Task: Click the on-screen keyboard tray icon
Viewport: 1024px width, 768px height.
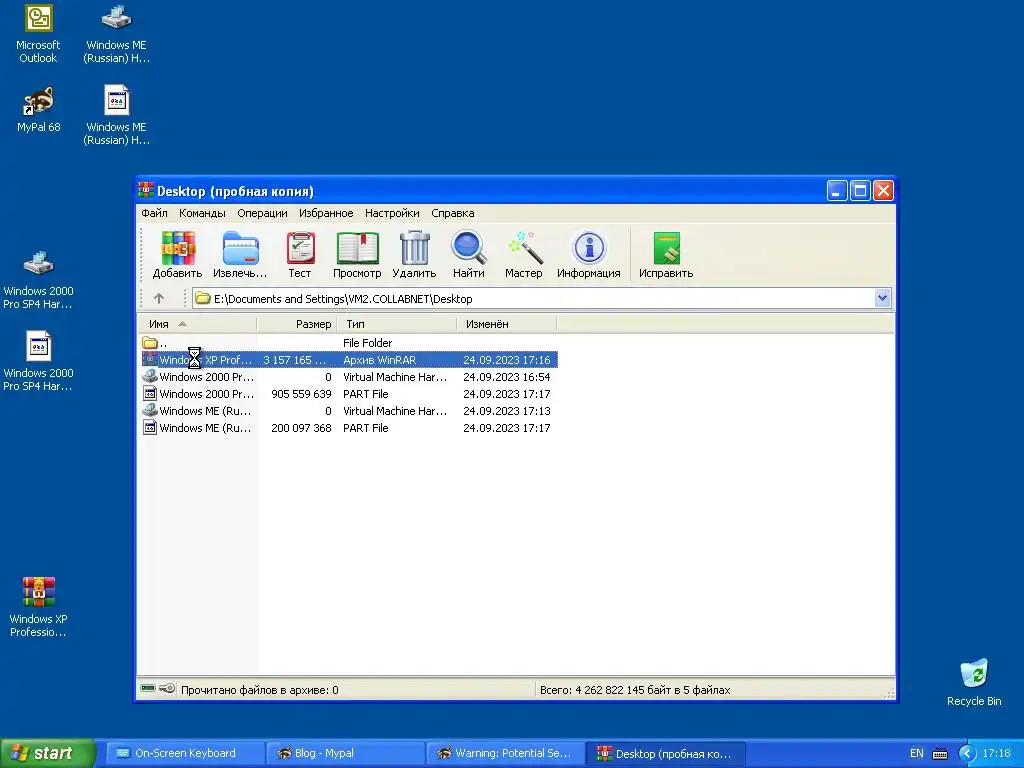Action: pos(940,754)
